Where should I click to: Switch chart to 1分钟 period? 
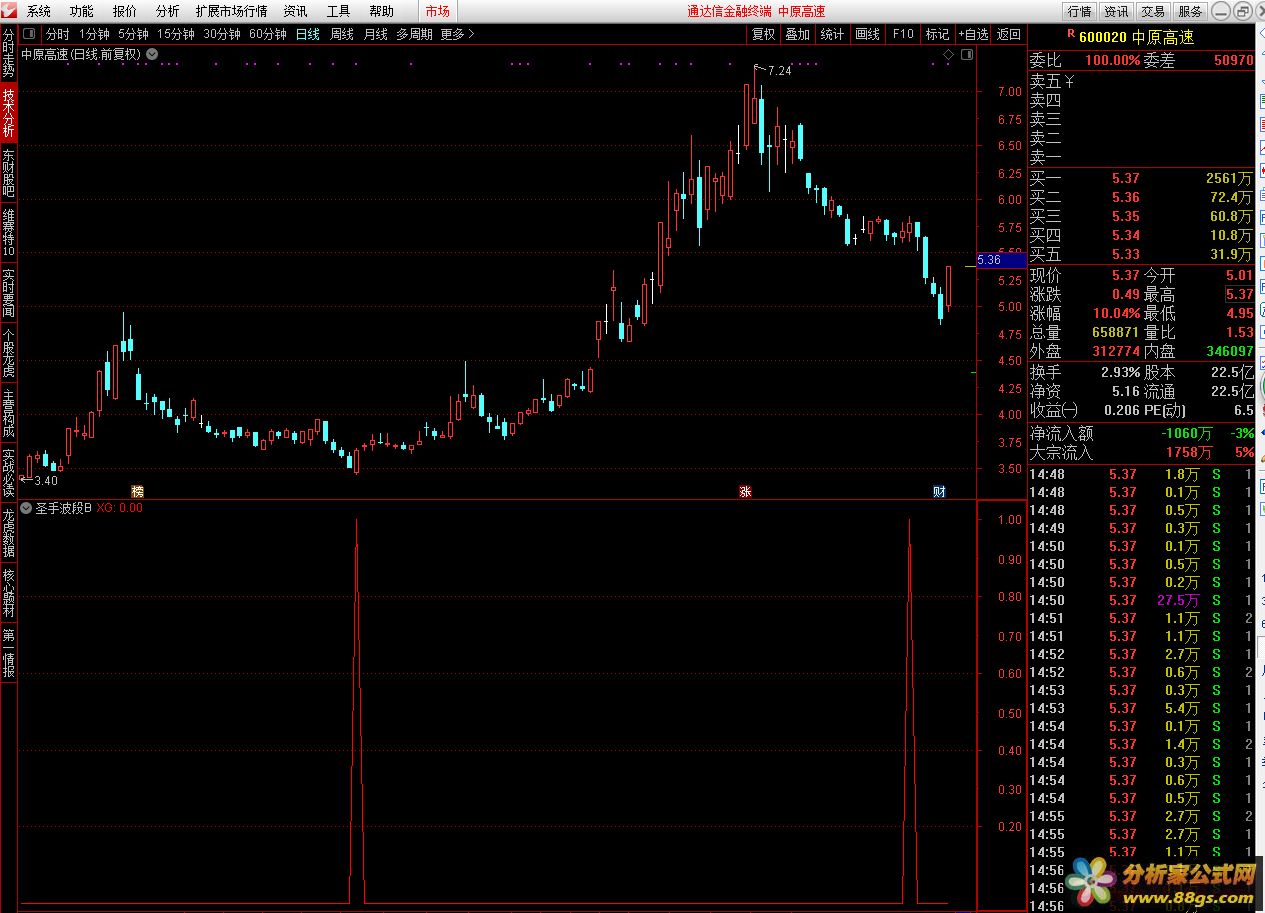pos(94,34)
